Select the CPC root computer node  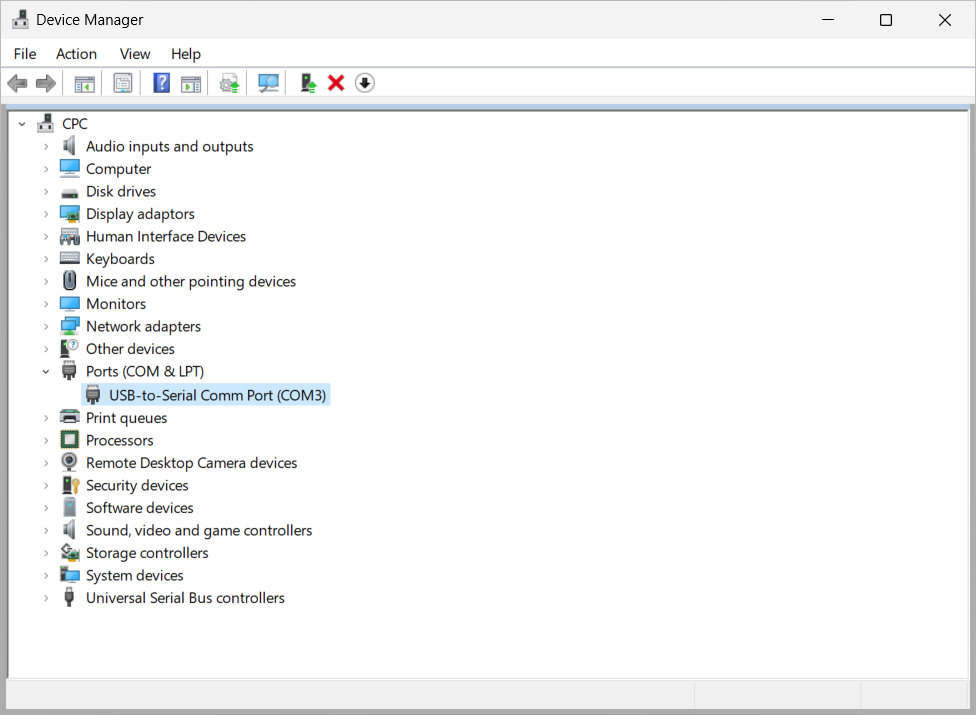tap(74, 123)
